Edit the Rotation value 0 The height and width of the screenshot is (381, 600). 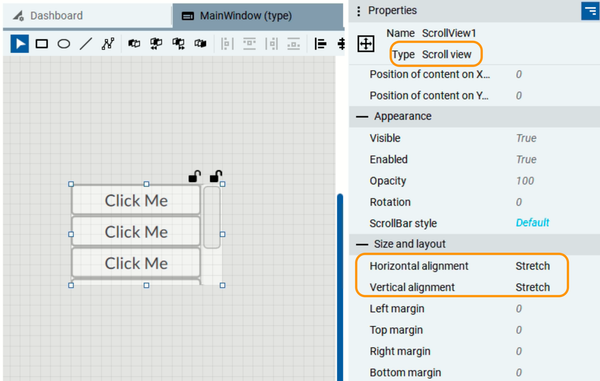518,202
